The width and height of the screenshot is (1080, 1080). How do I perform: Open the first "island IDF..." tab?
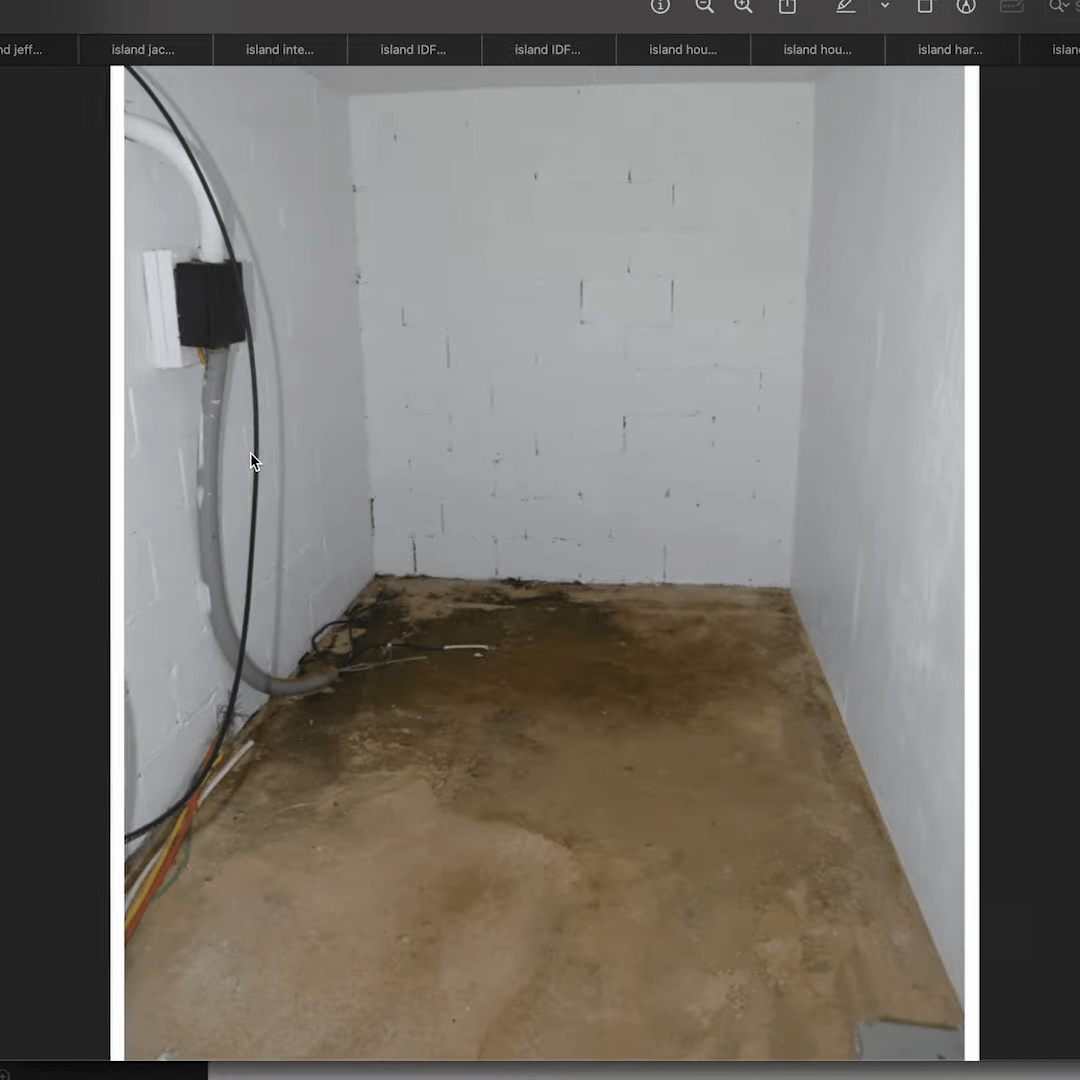pos(414,50)
